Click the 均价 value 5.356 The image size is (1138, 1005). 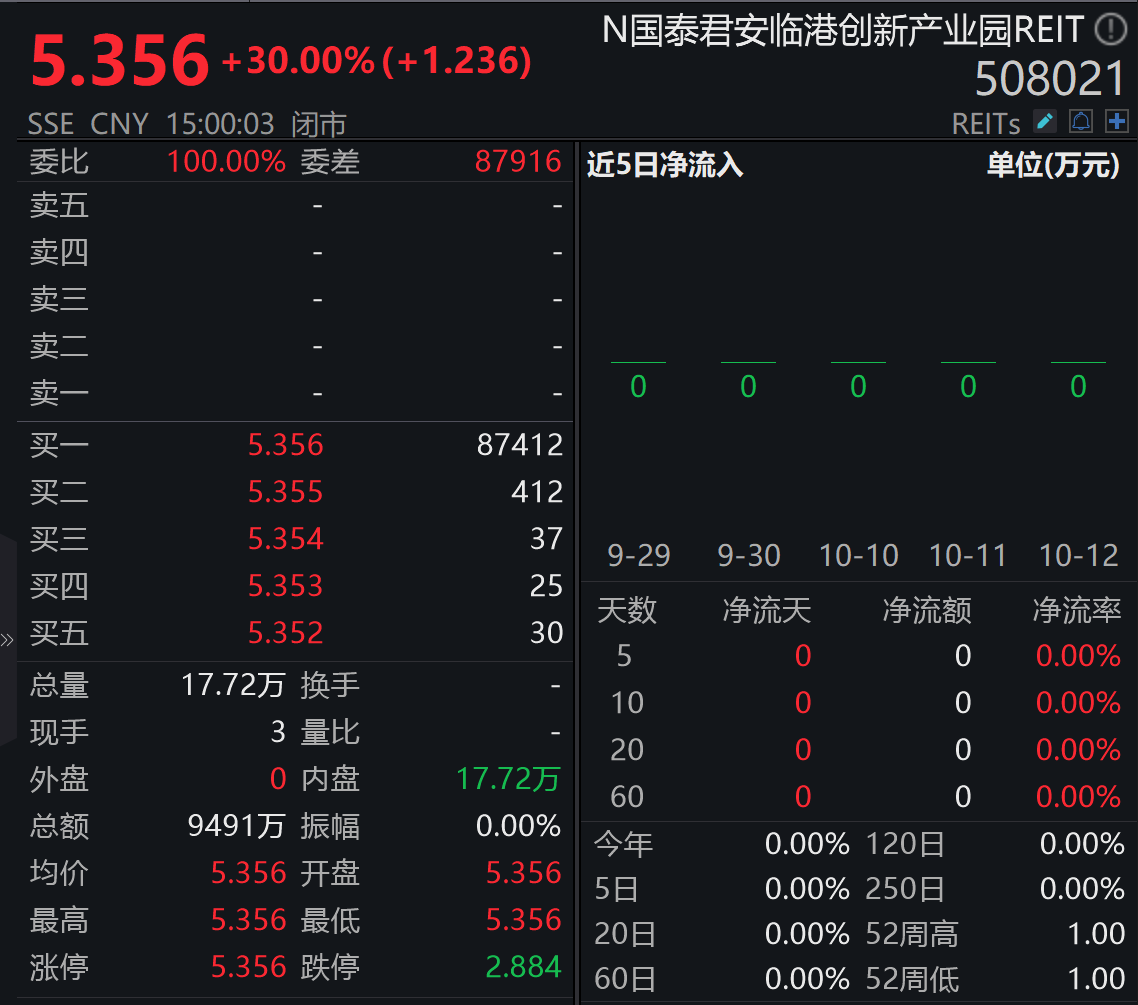[x=248, y=873]
